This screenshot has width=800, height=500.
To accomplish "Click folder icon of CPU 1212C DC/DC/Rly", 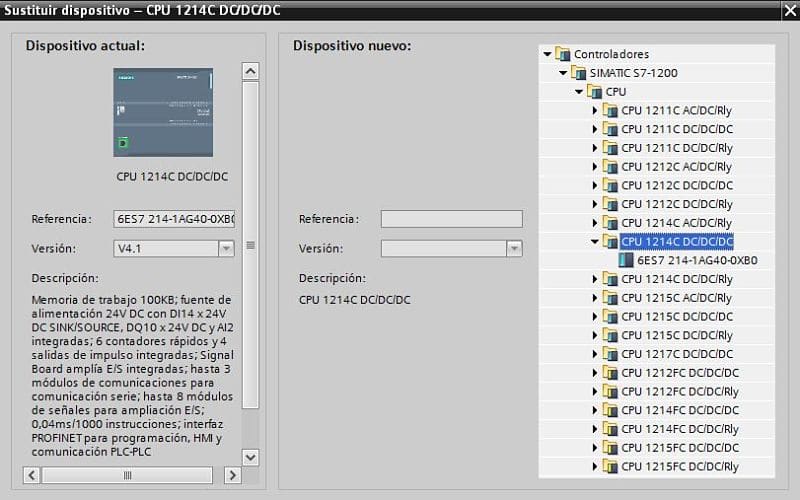I will coord(610,204).
